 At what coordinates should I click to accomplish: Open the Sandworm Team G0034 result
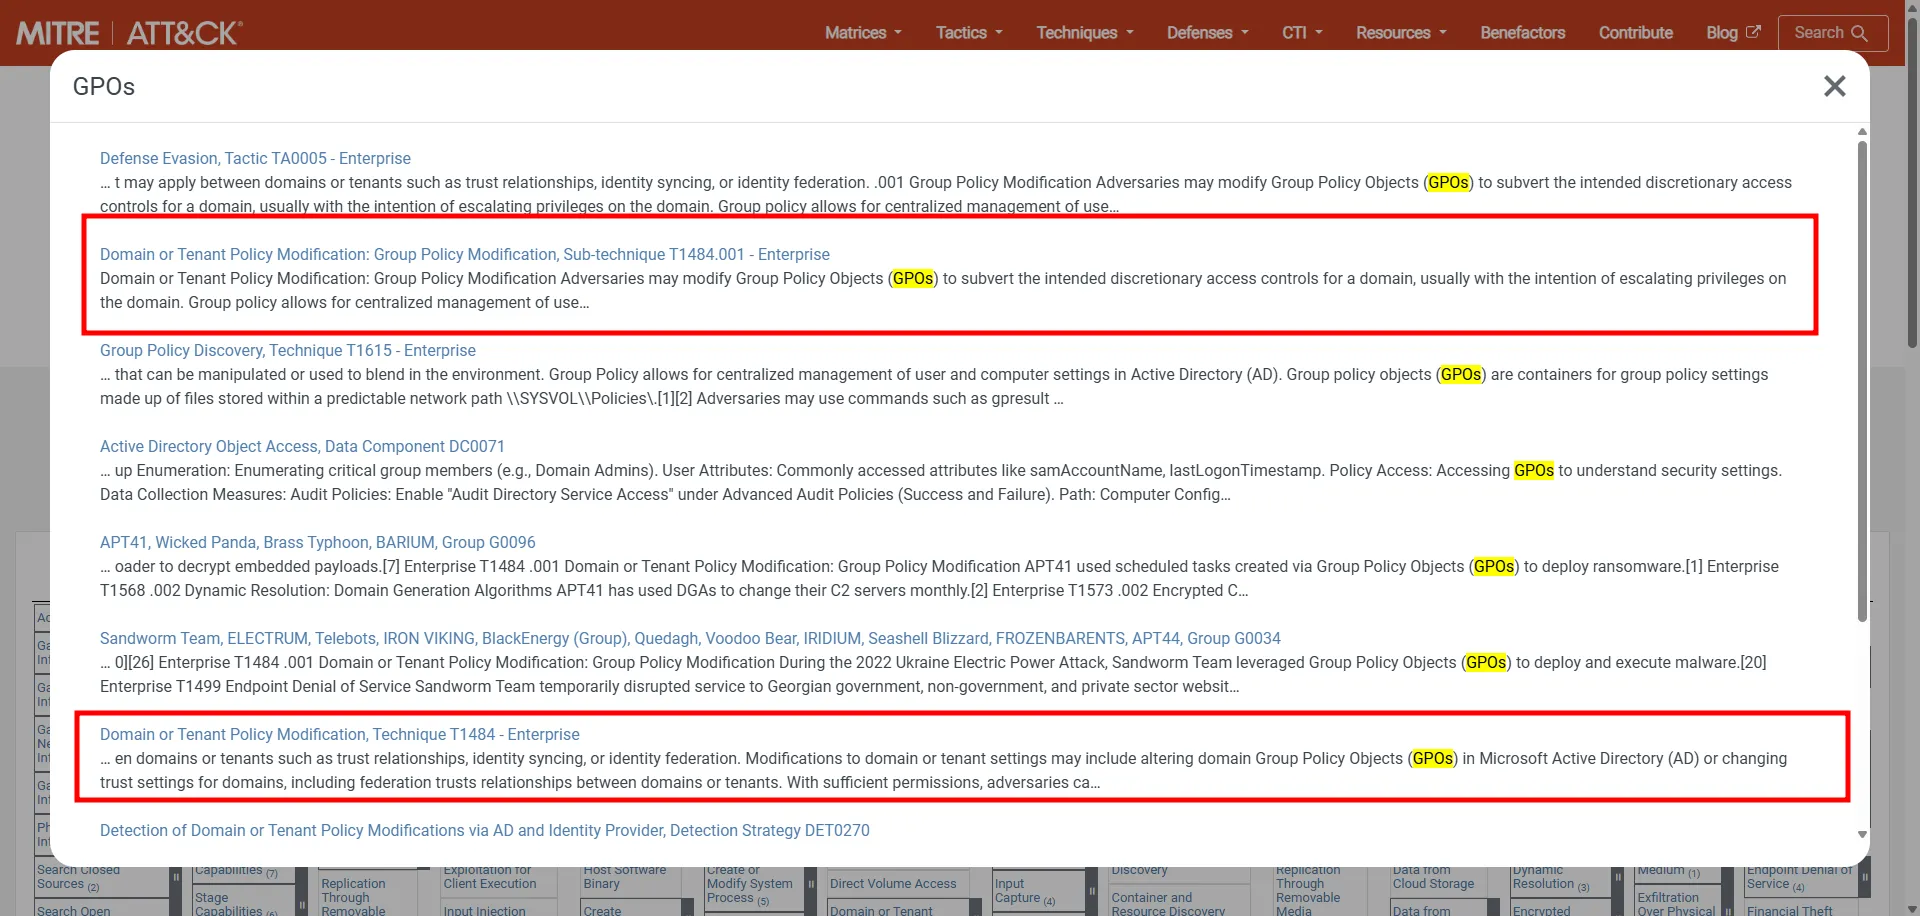coord(689,638)
